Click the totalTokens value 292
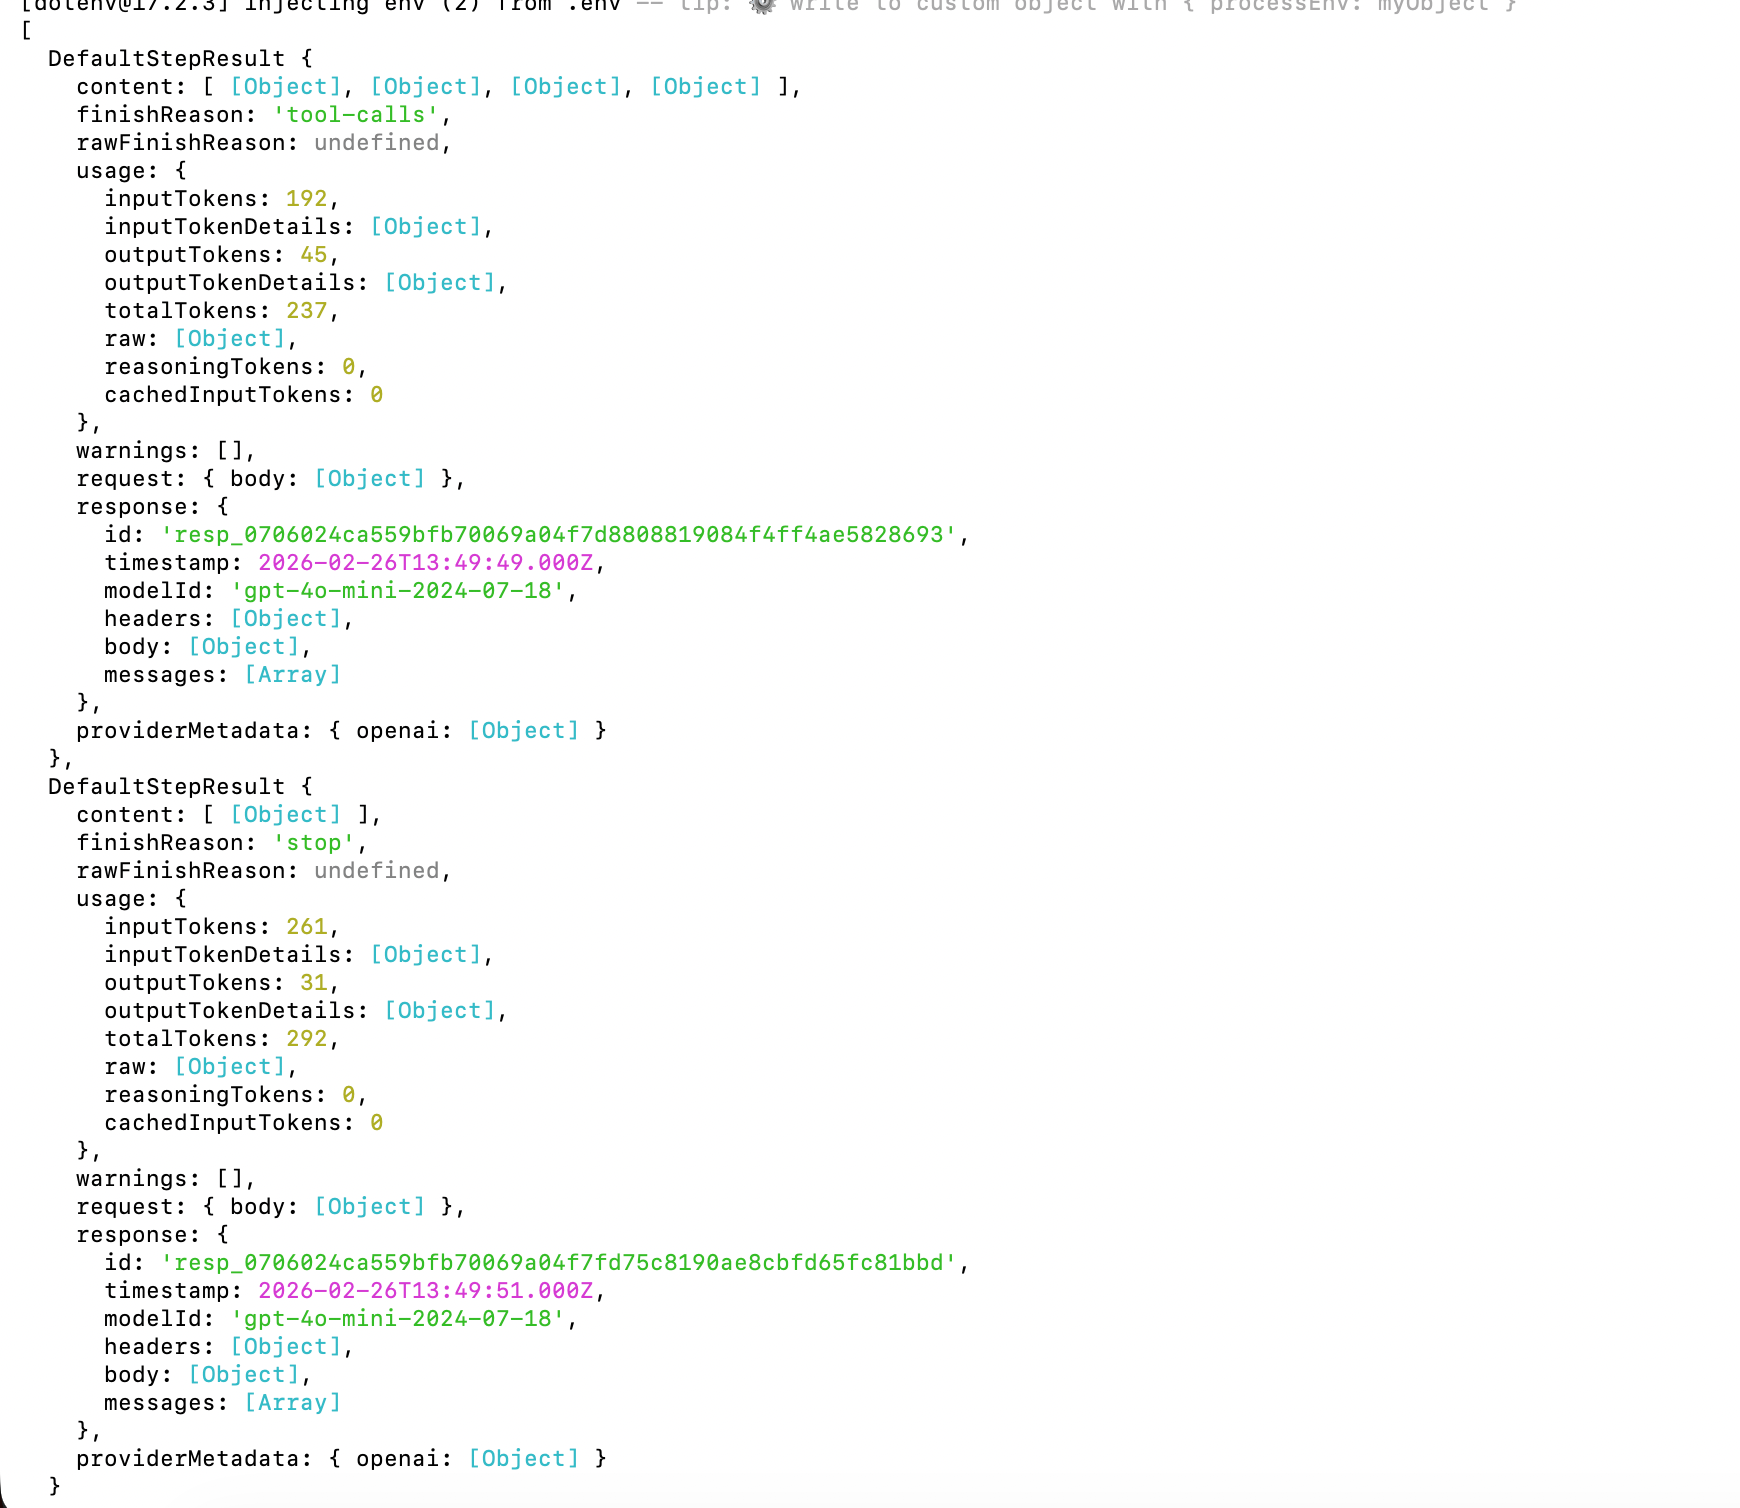This screenshot has width=1740, height=1508. coord(307,1039)
